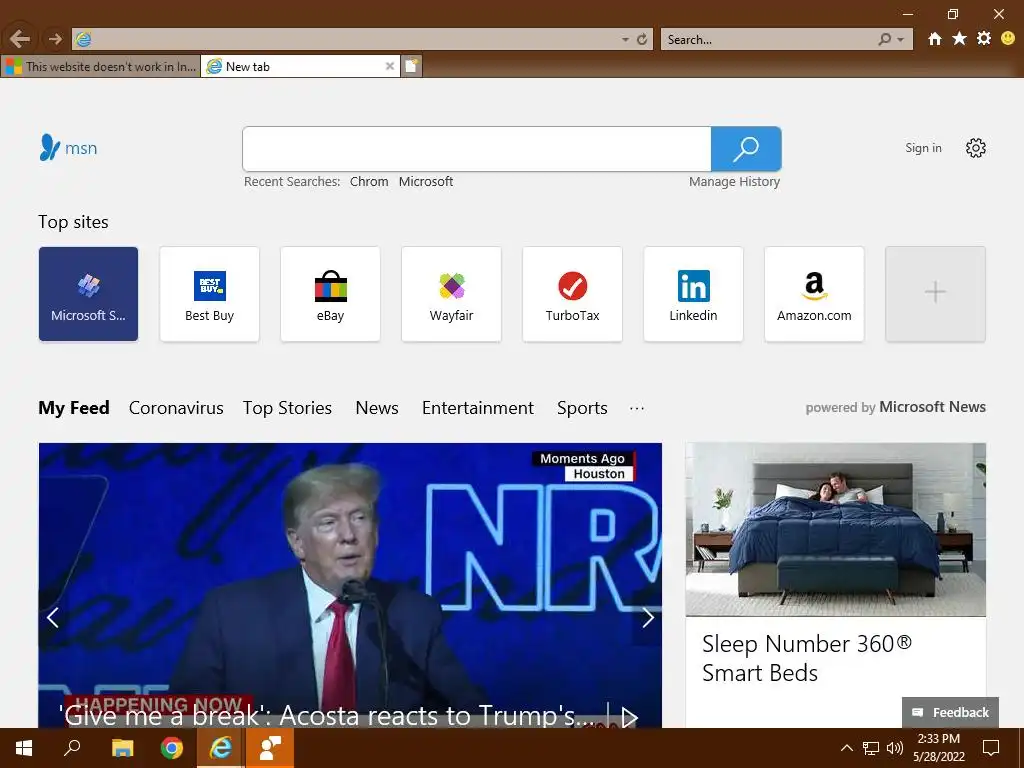The image size is (1024, 768).
Task: Open the Microsoft S... top site tile
Action: click(x=88, y=294)
